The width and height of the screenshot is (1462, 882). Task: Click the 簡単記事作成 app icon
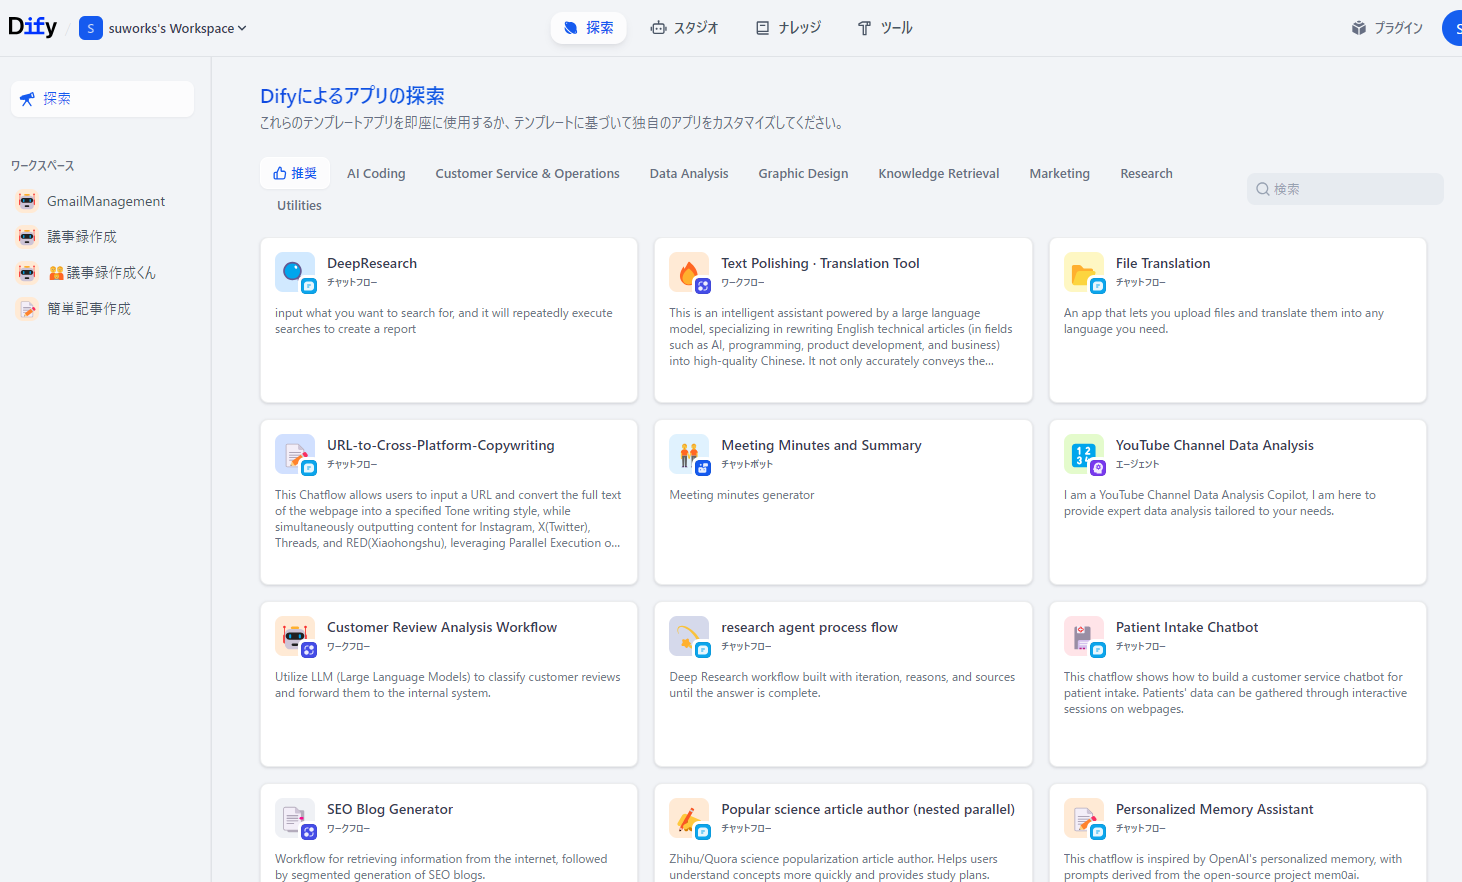pos(27,309)
